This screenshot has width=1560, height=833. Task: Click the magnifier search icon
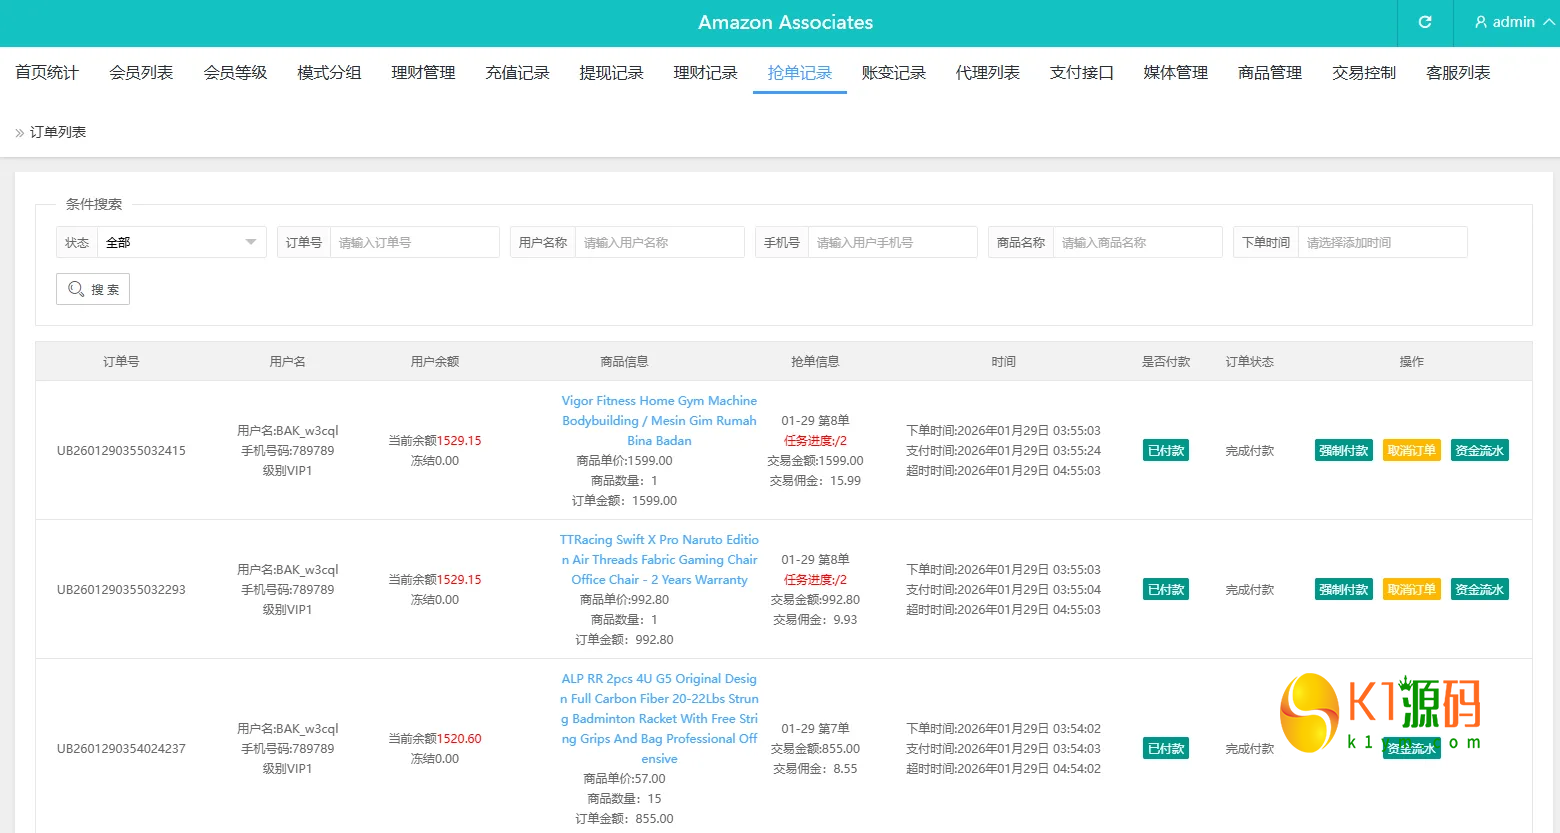(77, 289)
